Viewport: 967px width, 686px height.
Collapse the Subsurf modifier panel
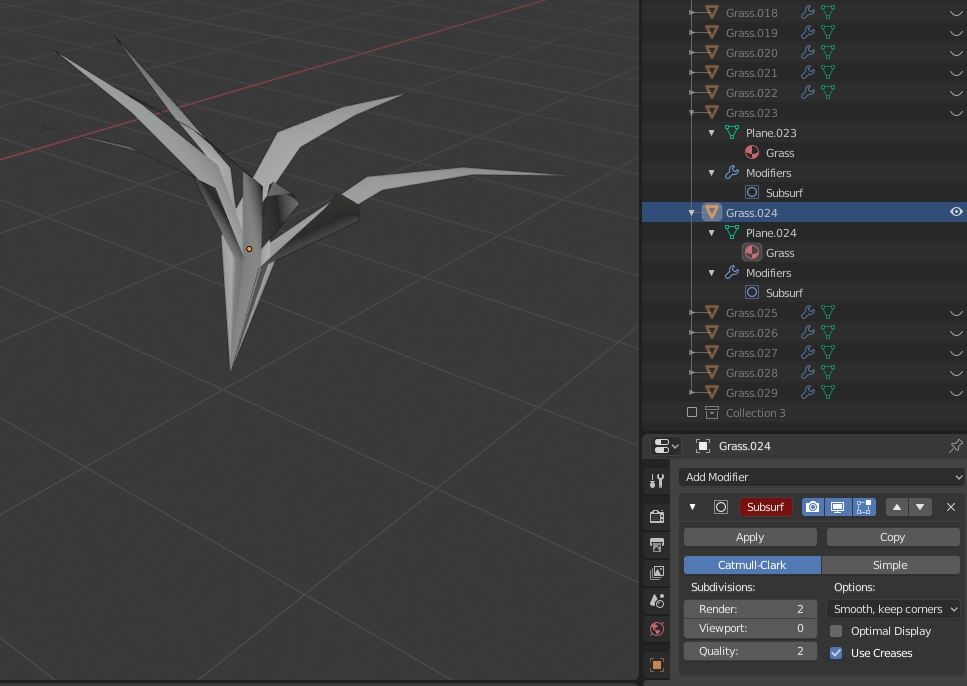pyautogui.click(x=692, y=507)
